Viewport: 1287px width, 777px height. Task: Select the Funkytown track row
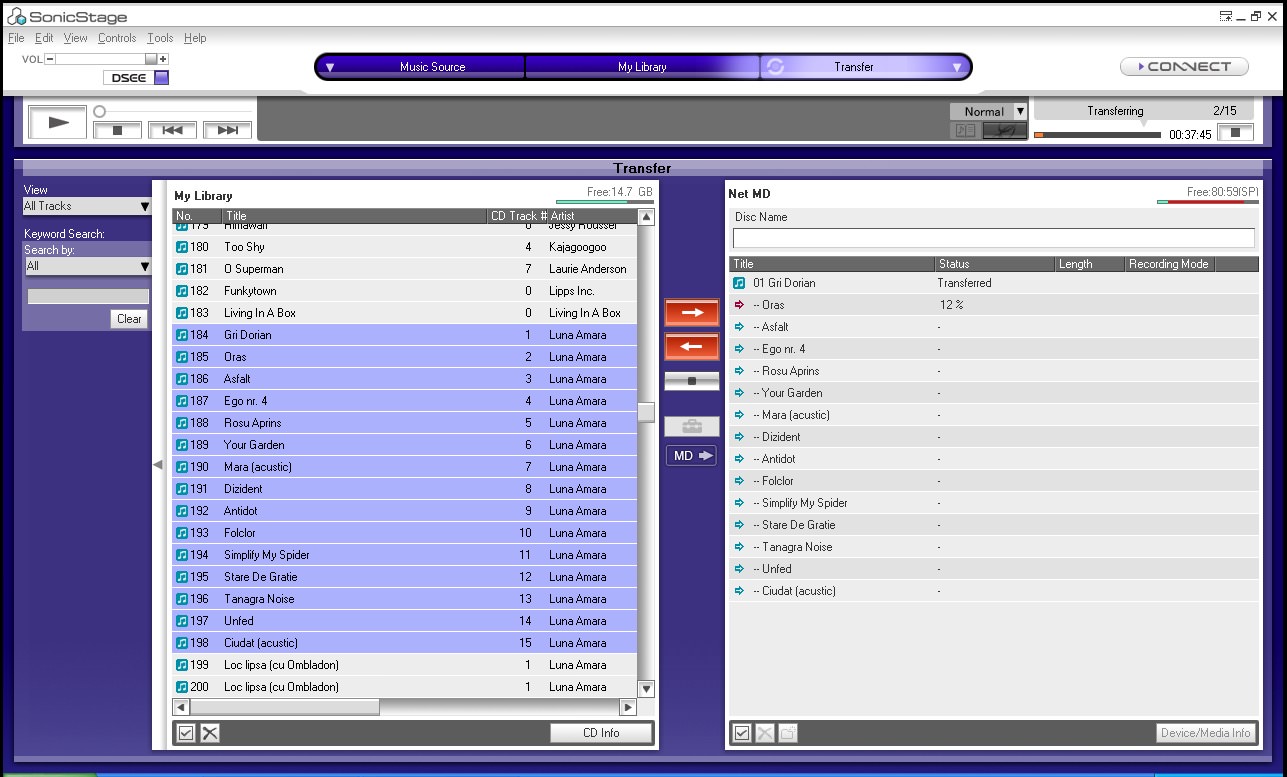405,291
